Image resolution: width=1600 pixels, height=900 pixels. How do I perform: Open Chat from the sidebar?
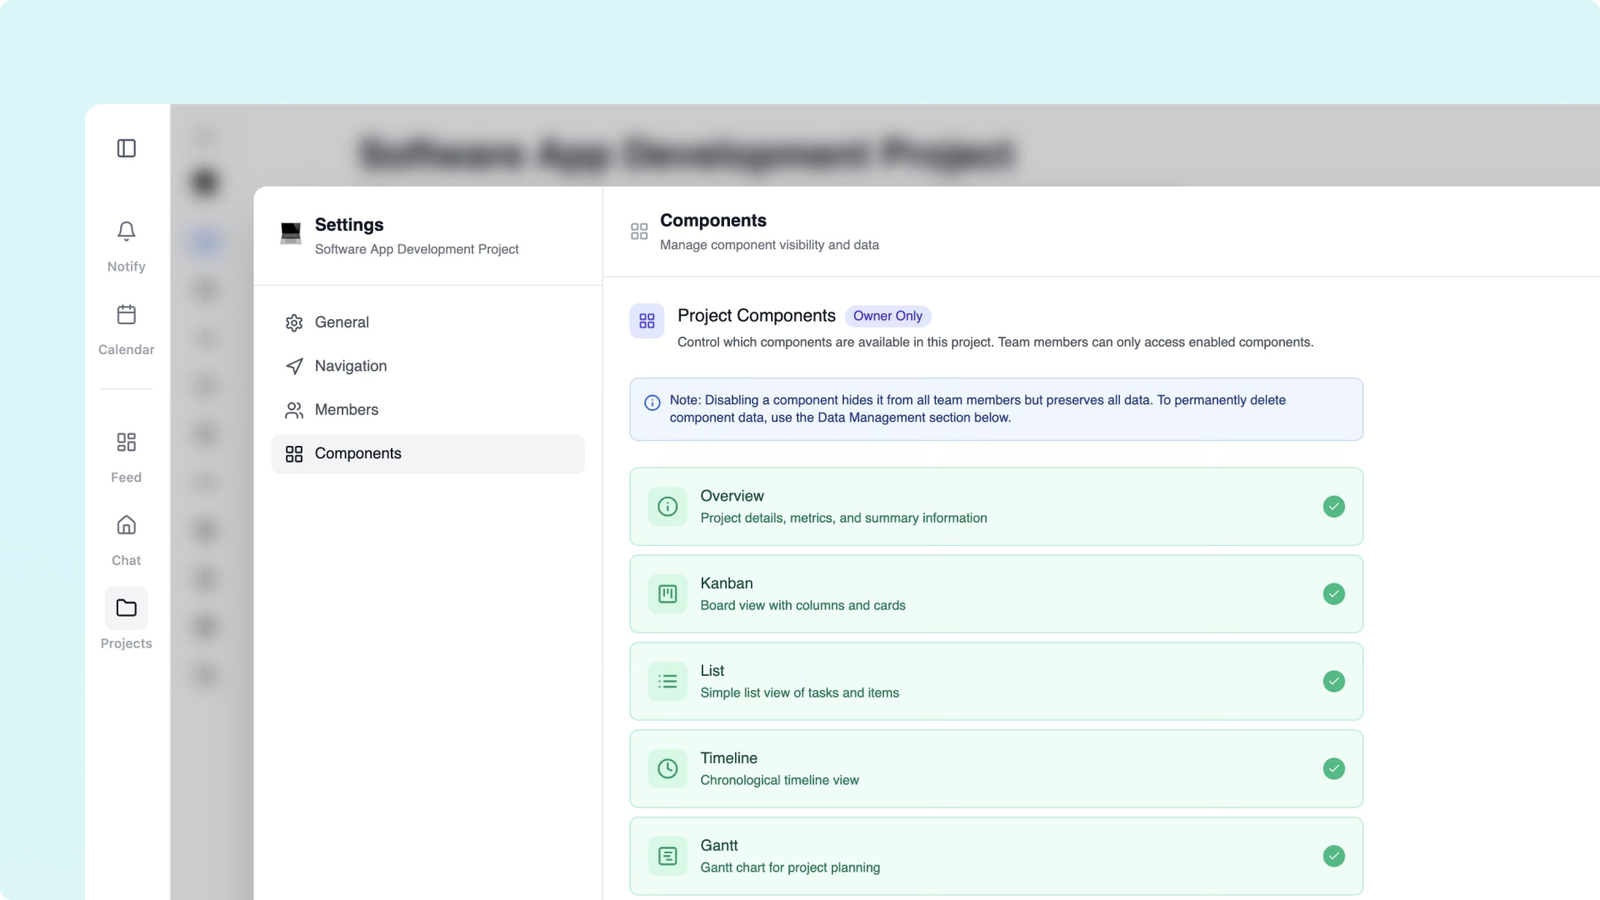click(x=126, y=525)
